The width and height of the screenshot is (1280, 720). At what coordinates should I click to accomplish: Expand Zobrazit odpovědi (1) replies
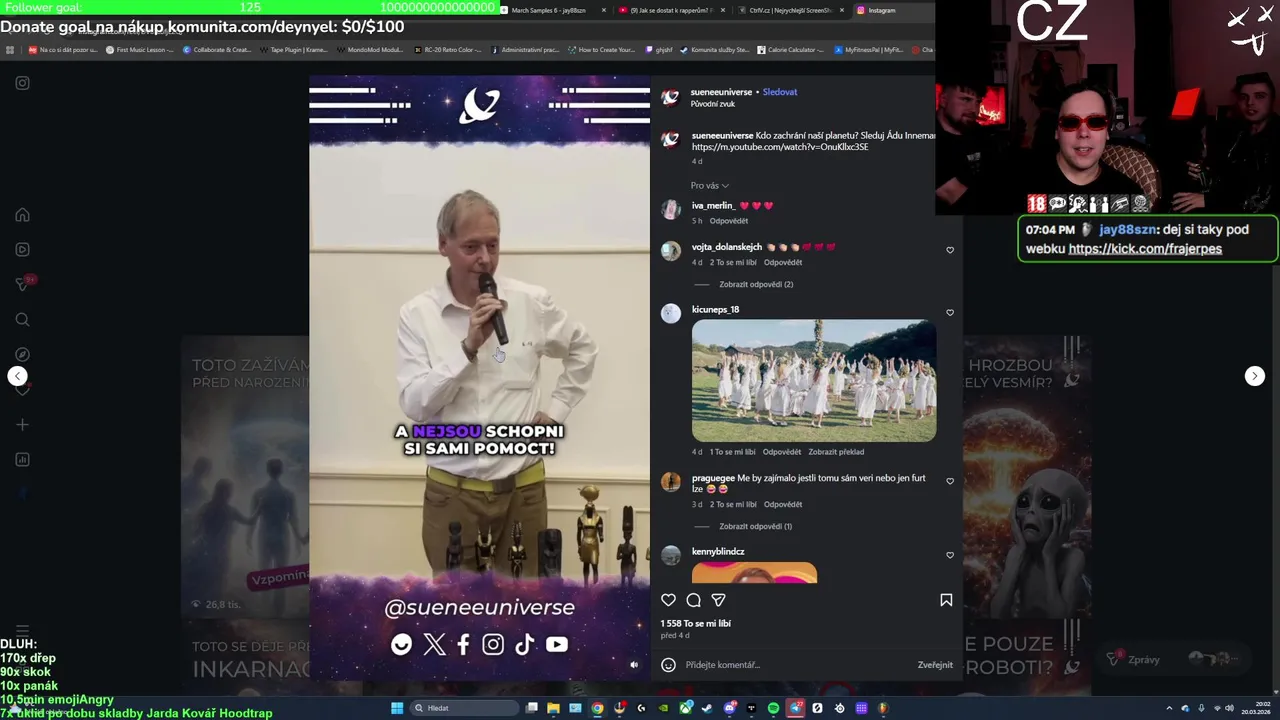(755, 526)
